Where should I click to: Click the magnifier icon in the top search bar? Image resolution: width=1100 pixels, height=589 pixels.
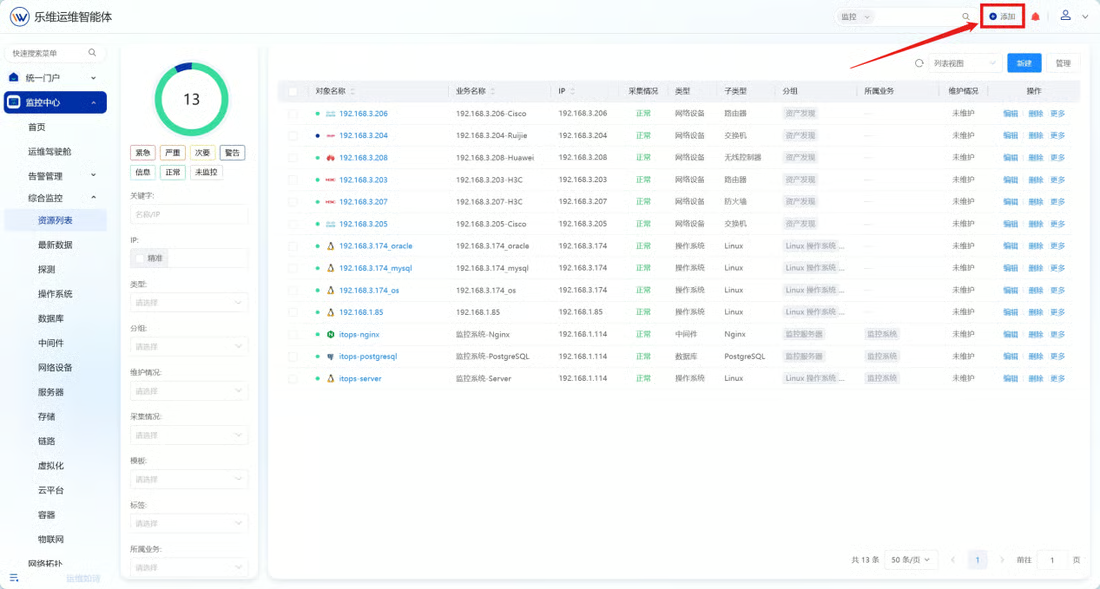(966, 17)
